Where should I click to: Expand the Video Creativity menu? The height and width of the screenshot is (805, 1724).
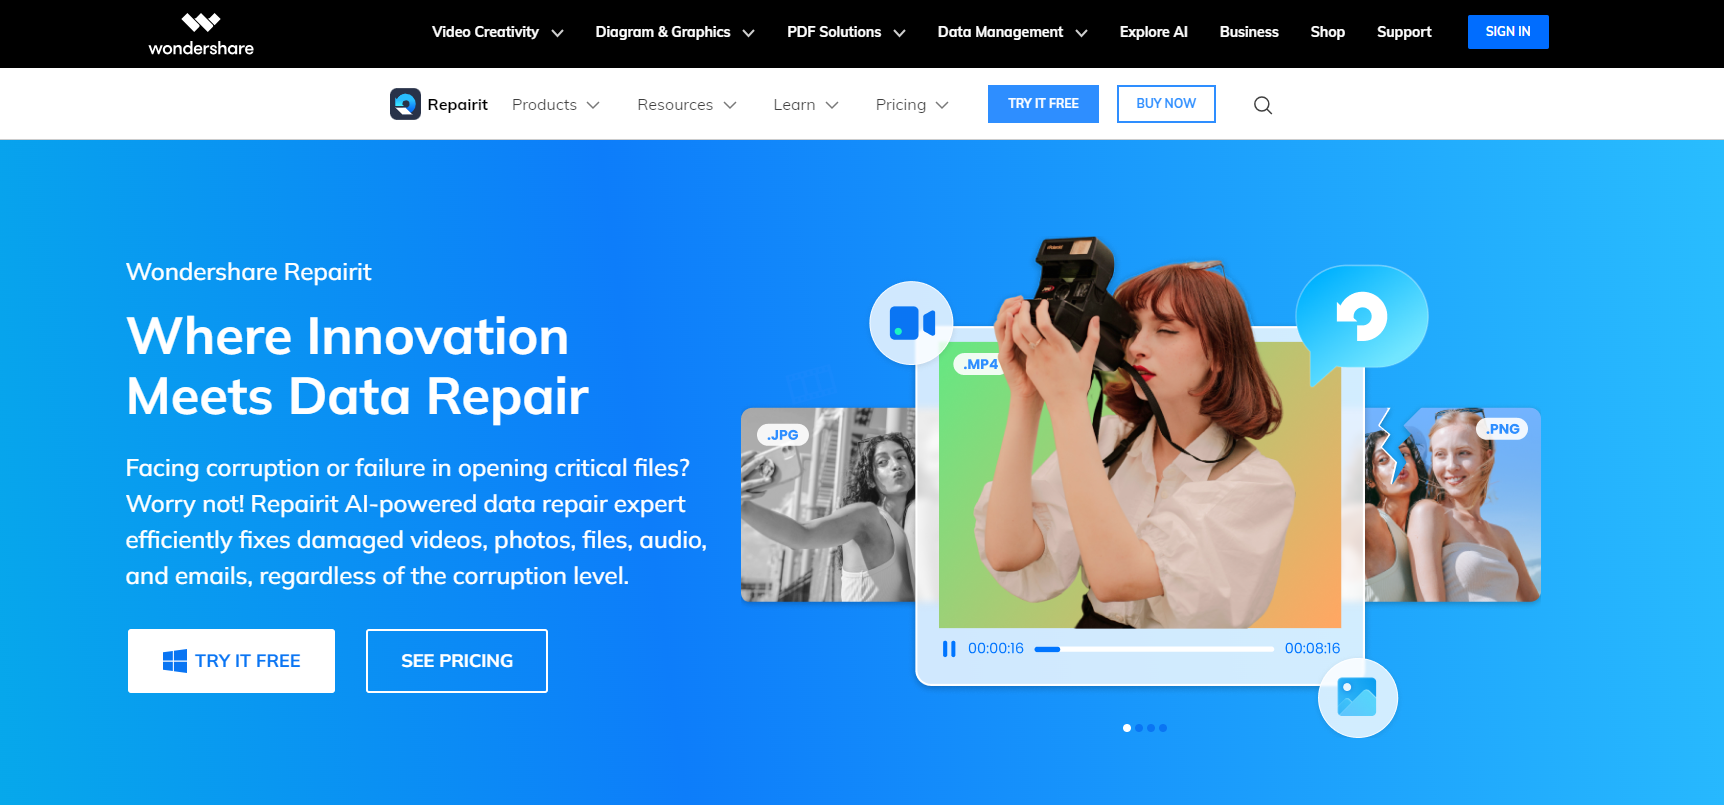coord(497,32)
